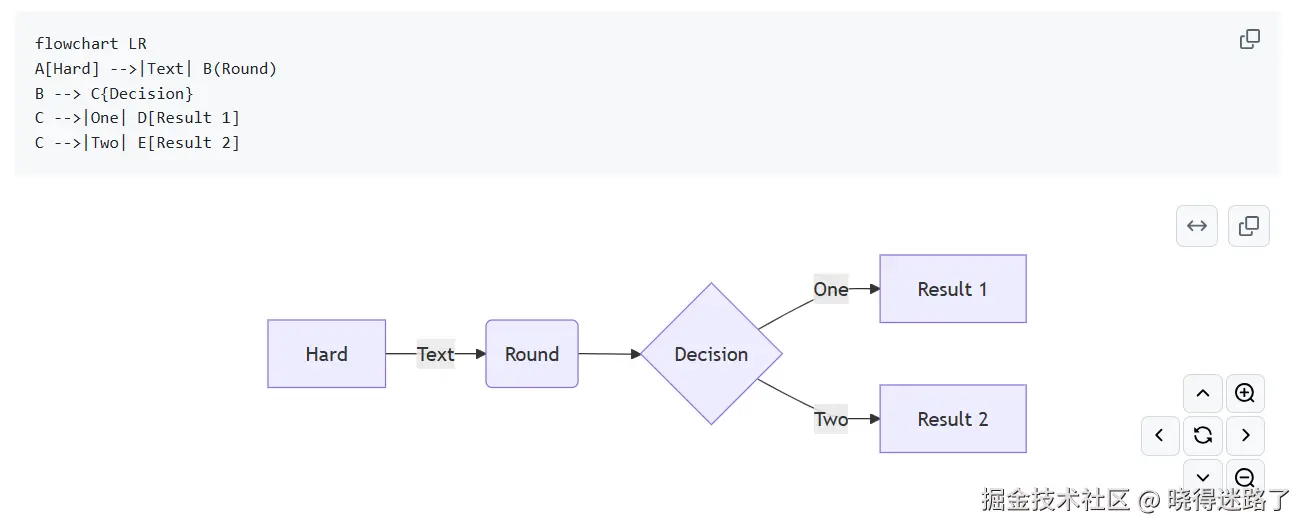The image size is (1309, 531).
Task: Copy the flowchart code block
Action: click(x=1249, y=40)
